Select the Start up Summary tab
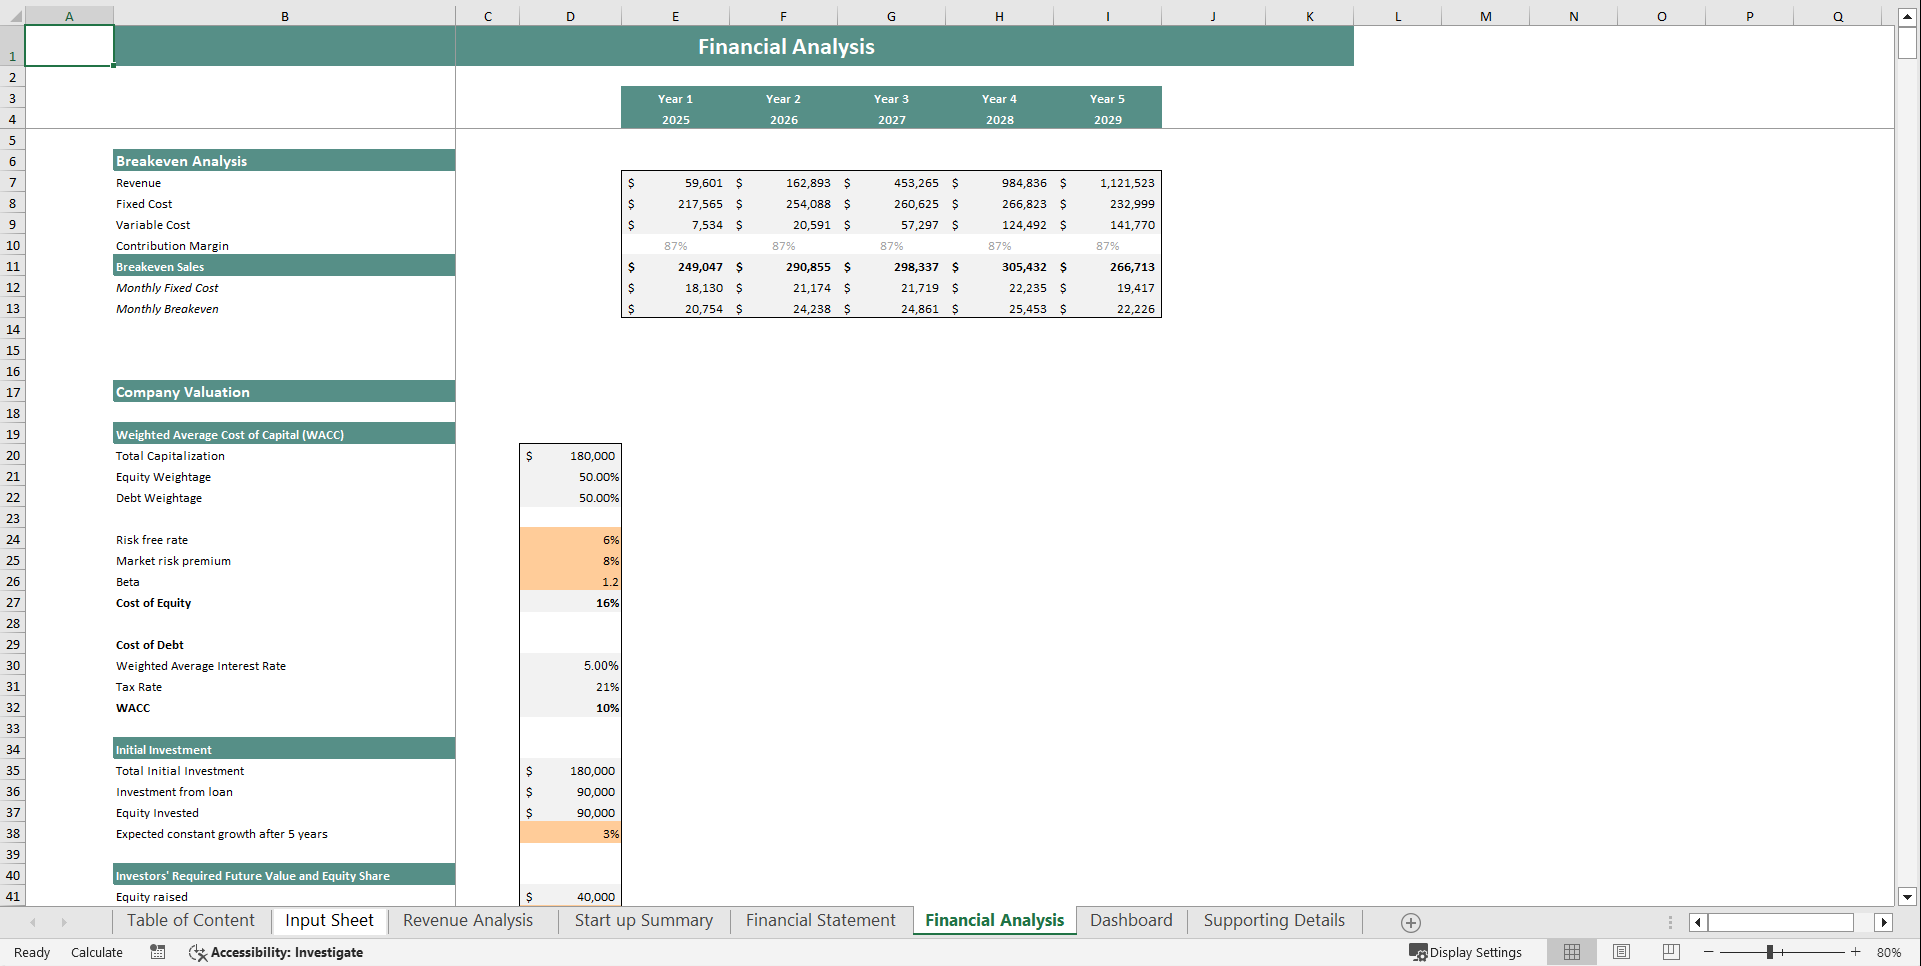1921x966 pixels. tap(643, 920)
